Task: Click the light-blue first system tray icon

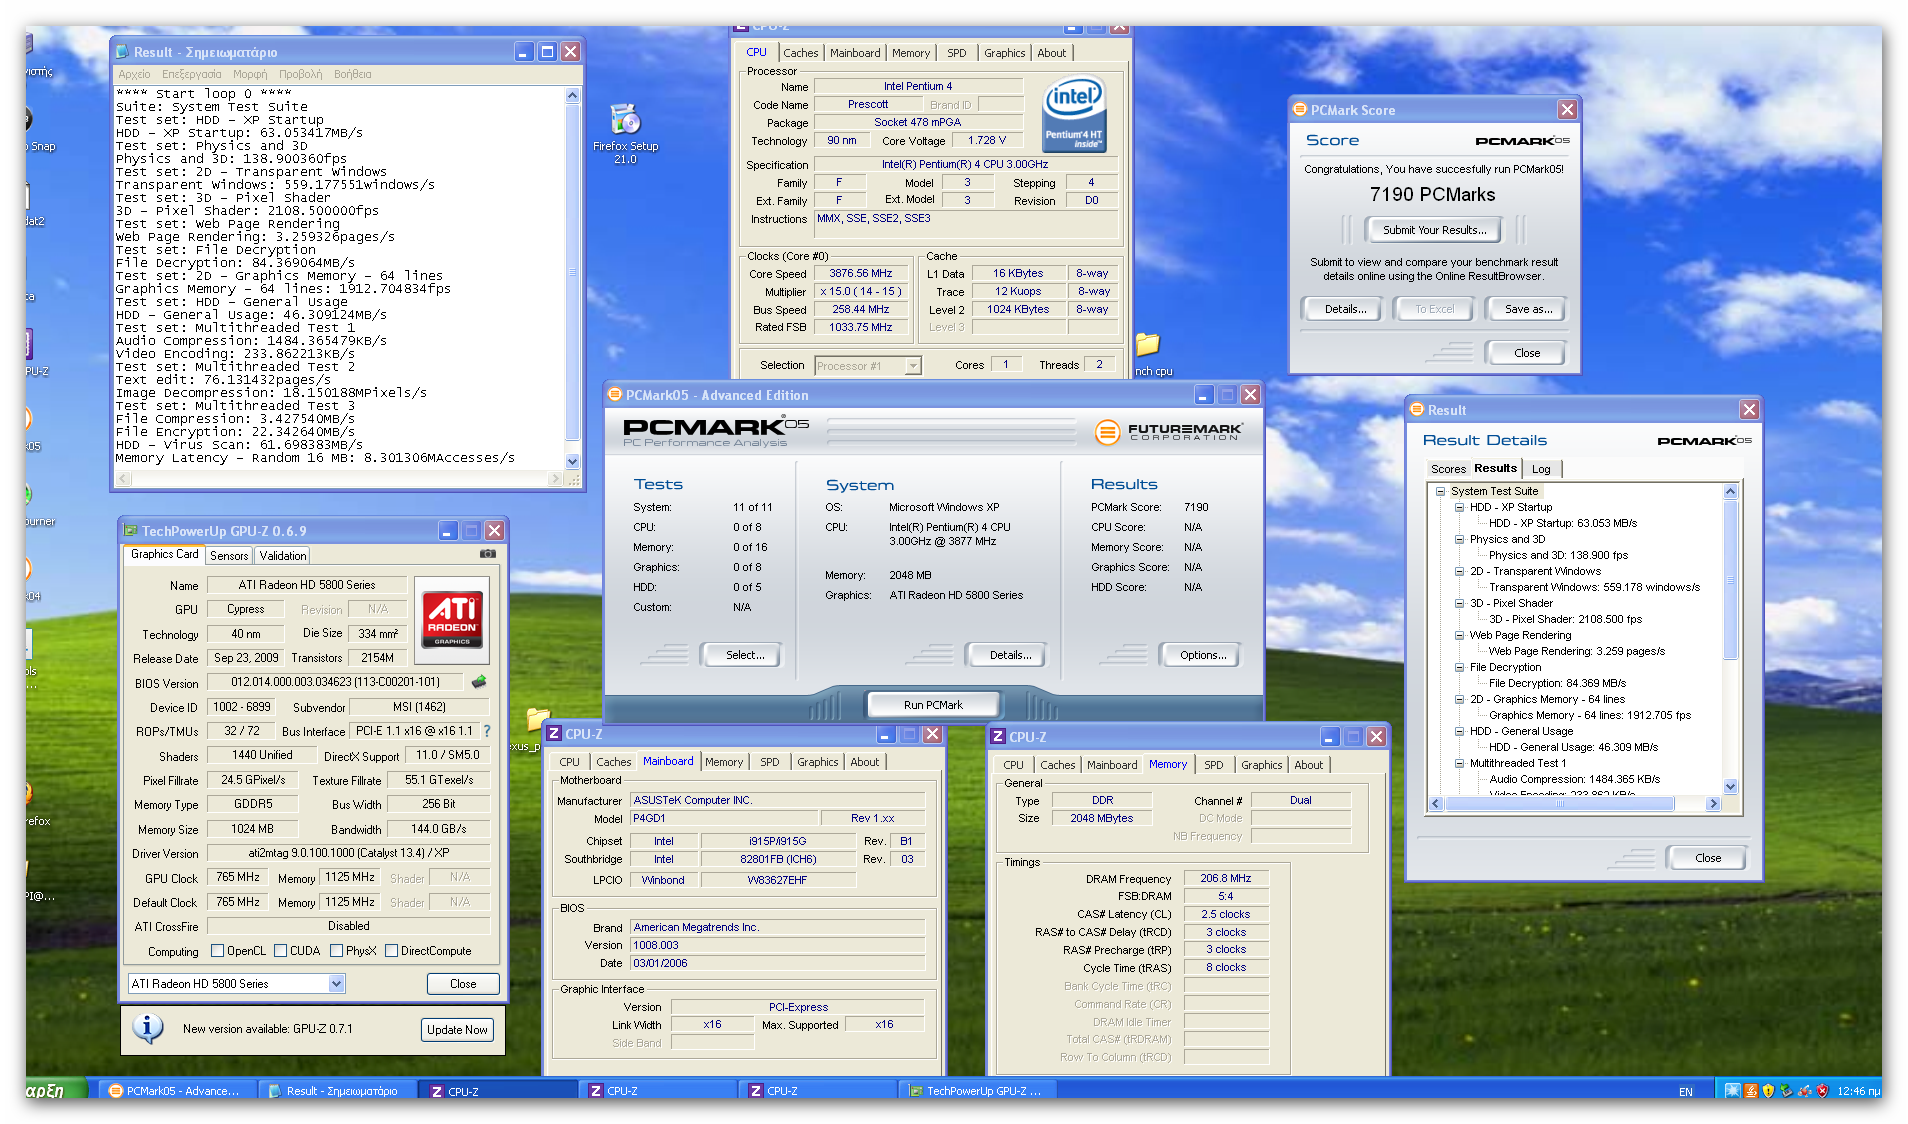Action: [x=1732, y=1091]
